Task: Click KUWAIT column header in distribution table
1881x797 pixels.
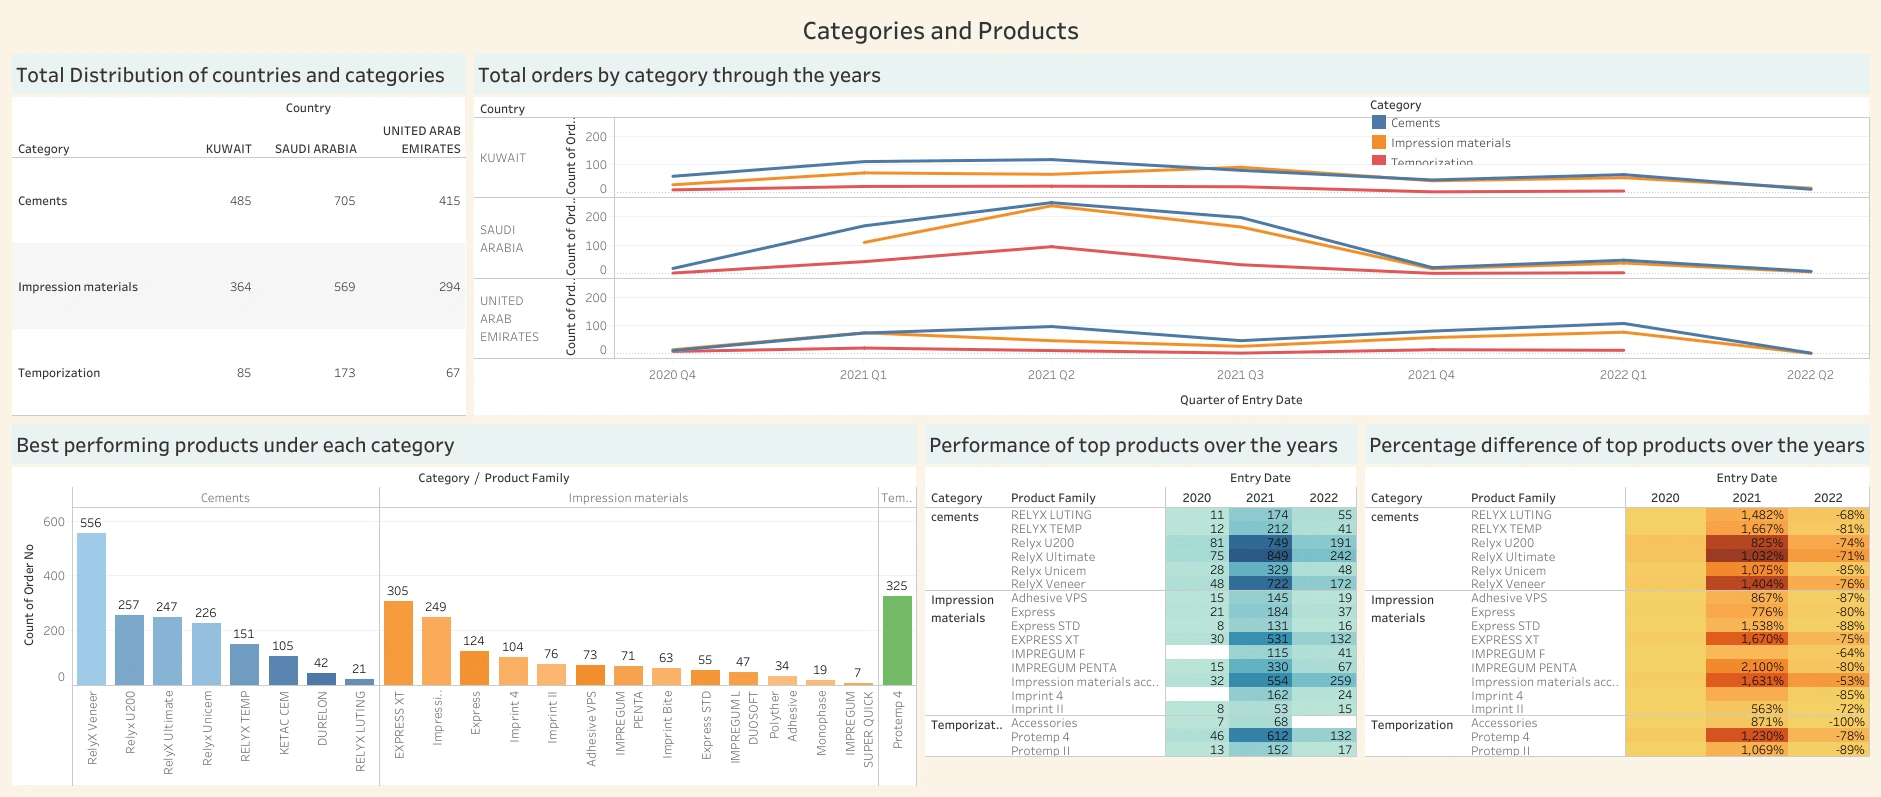Action: (229, 149)
